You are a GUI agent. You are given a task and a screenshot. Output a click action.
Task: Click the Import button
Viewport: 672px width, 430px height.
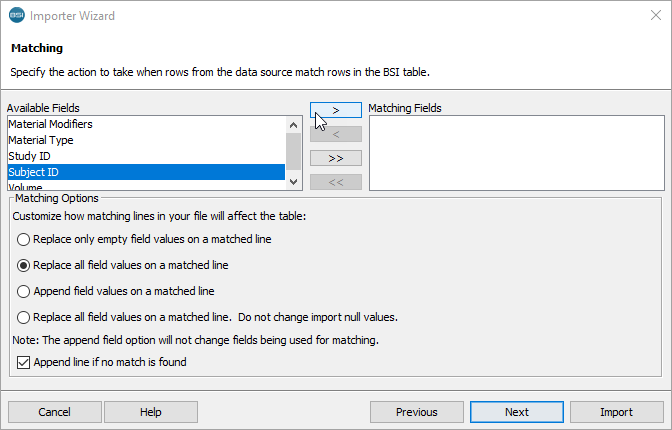coord(616,412)
